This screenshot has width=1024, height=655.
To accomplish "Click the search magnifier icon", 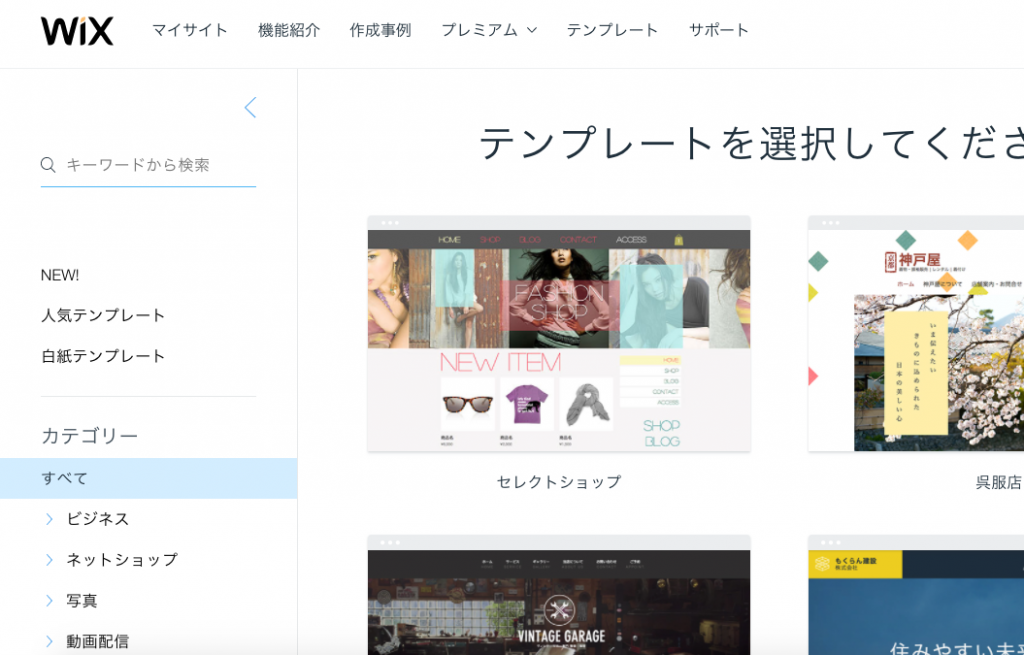I will pyautogui.click(x=48, y=165).
